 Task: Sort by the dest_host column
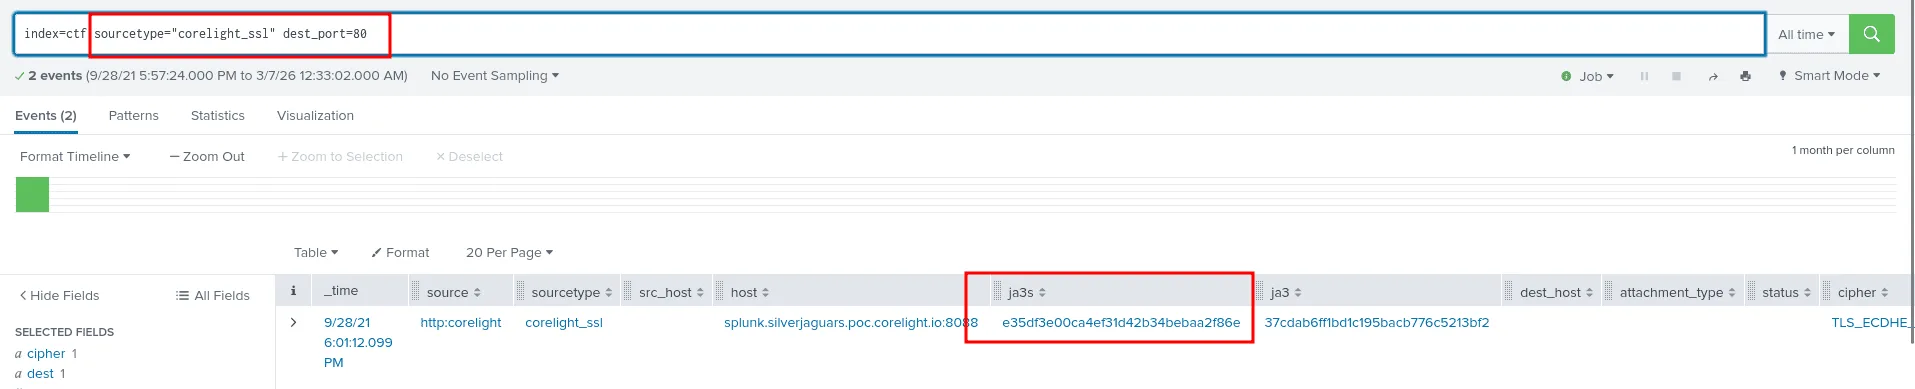[x=1556, y=293]
